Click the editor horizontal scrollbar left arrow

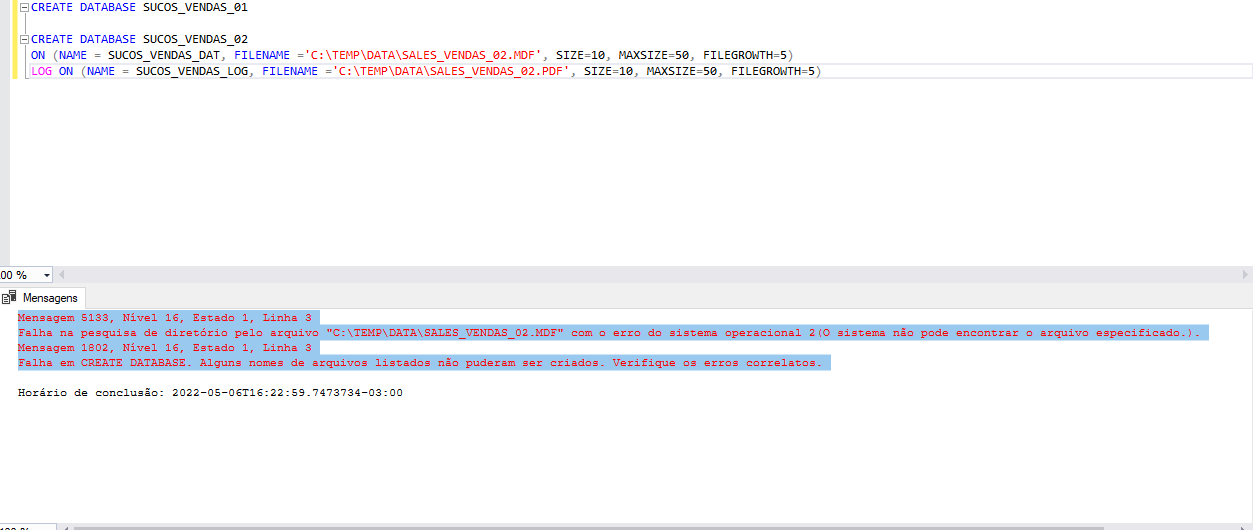click(x=60, y=274)
